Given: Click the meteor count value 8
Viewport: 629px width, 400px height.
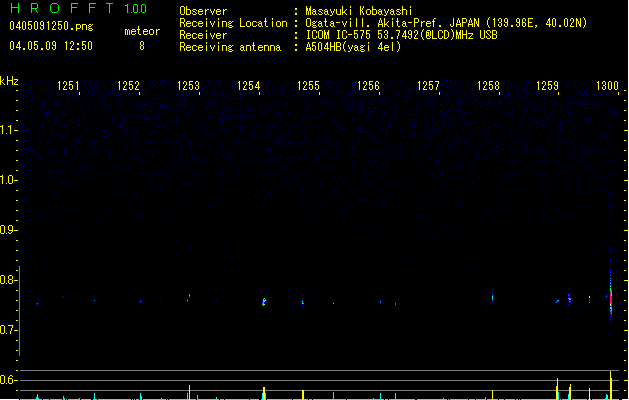Looking at the screenshot, I should click(x=142, y=46).
